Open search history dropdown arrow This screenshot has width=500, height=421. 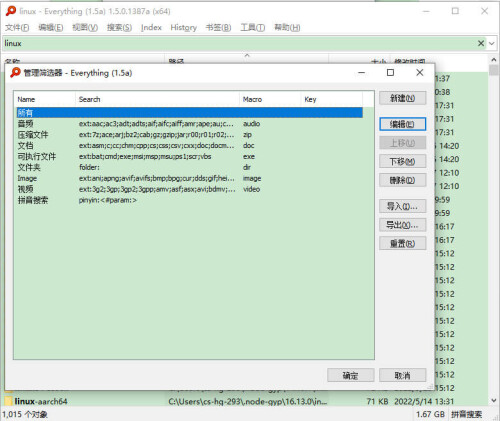pyautogui.click(x=492, y=44)
